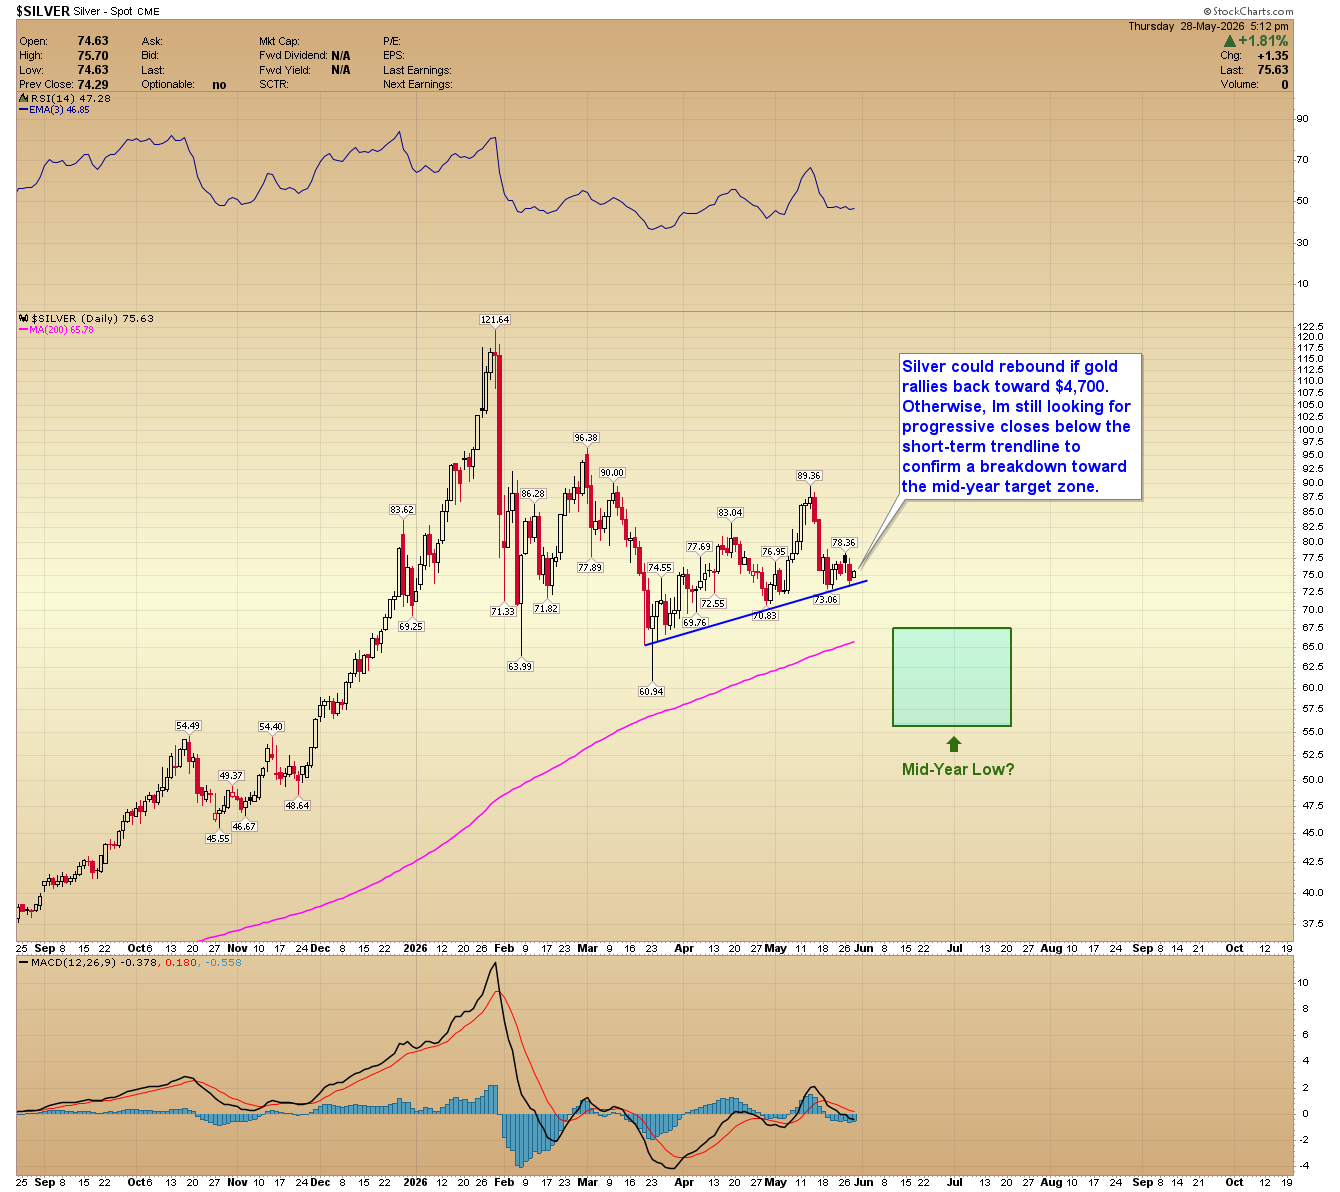Click the 96.38 high label

click(x=586, y=438)
